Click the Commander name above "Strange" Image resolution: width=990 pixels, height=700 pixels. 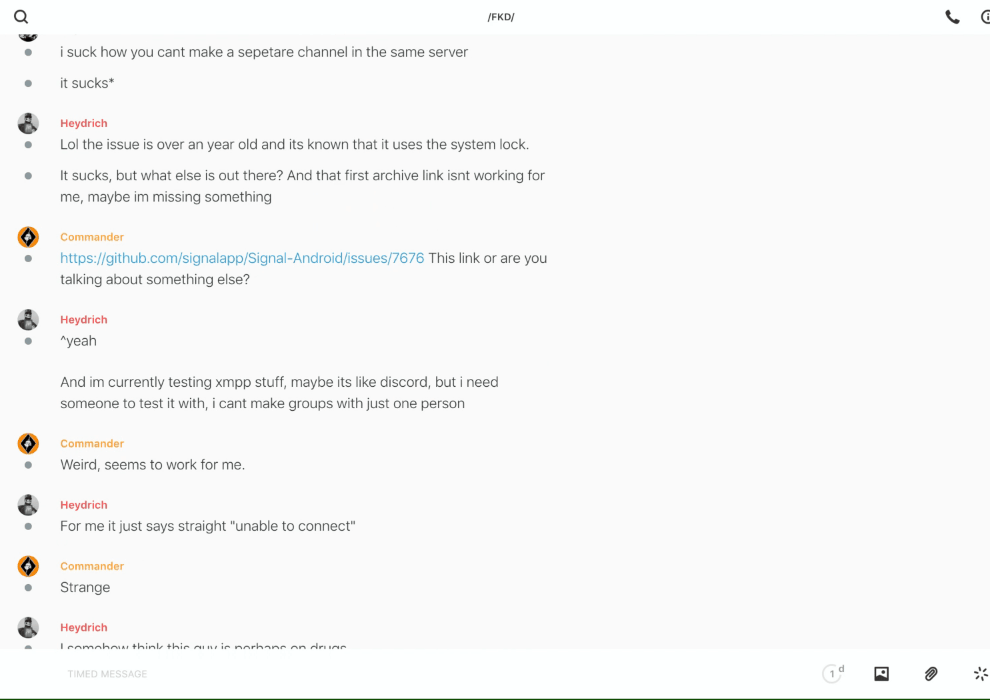[92, 566]
